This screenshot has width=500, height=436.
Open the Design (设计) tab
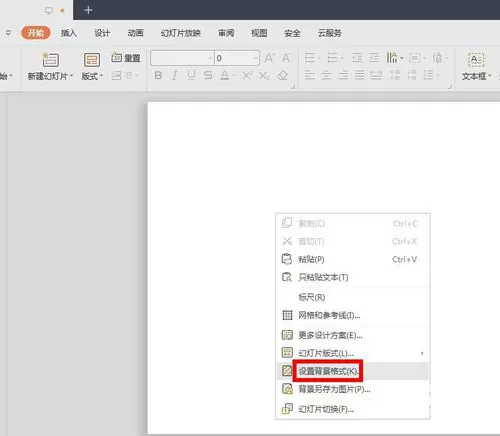(x=102, y=33)
